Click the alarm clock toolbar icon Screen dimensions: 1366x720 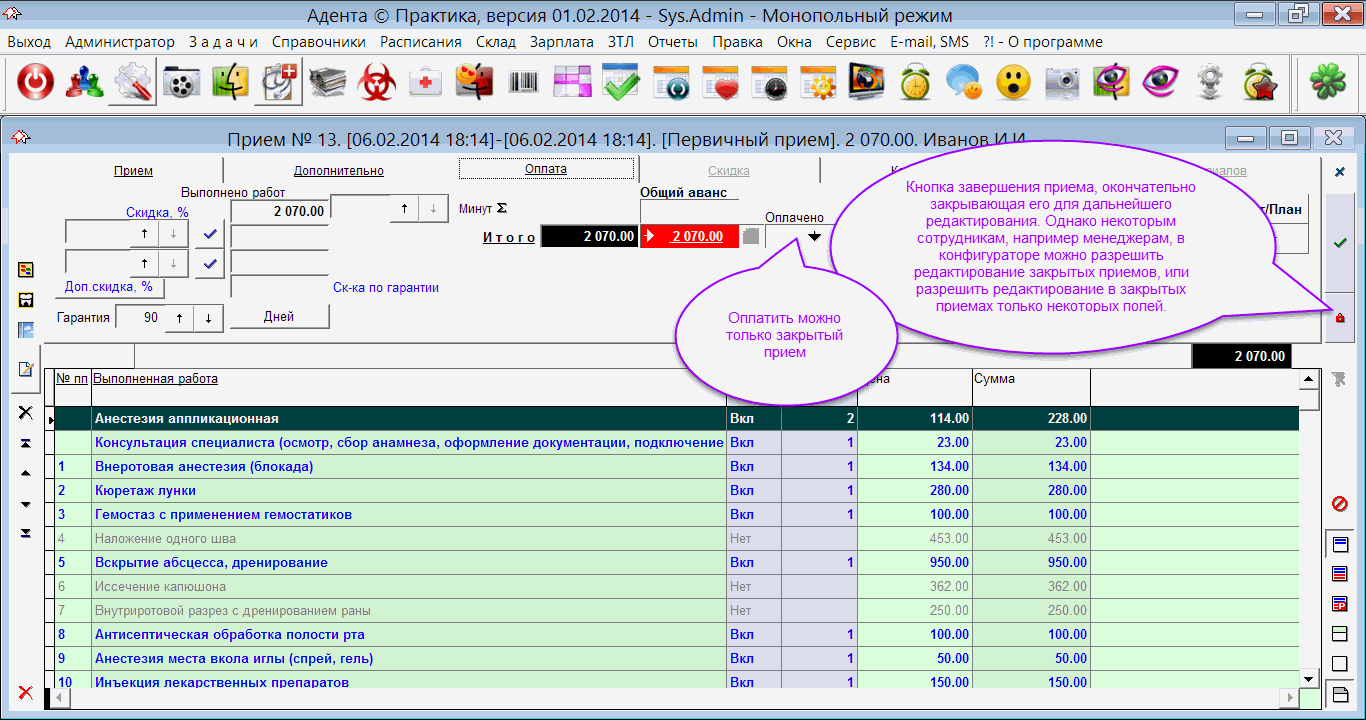(915, 84)
